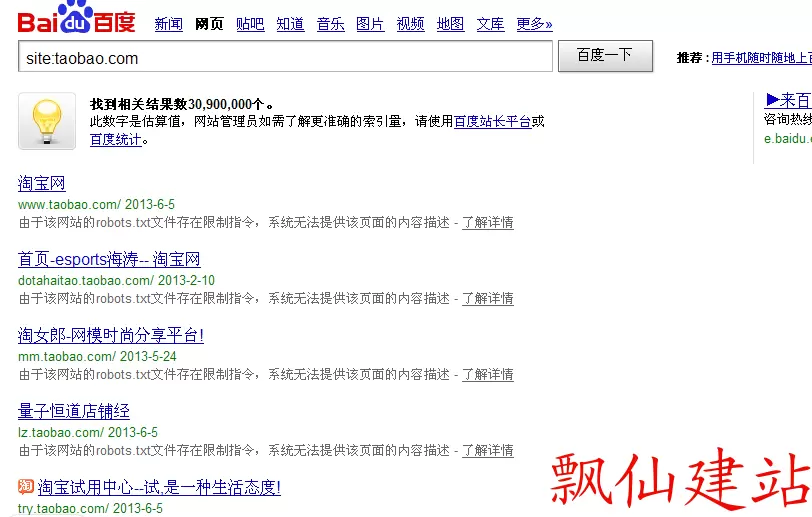The width and height of the screenshot is (812, 517).
Task: Open the 视频 navigation link
Action: [410, 24]
